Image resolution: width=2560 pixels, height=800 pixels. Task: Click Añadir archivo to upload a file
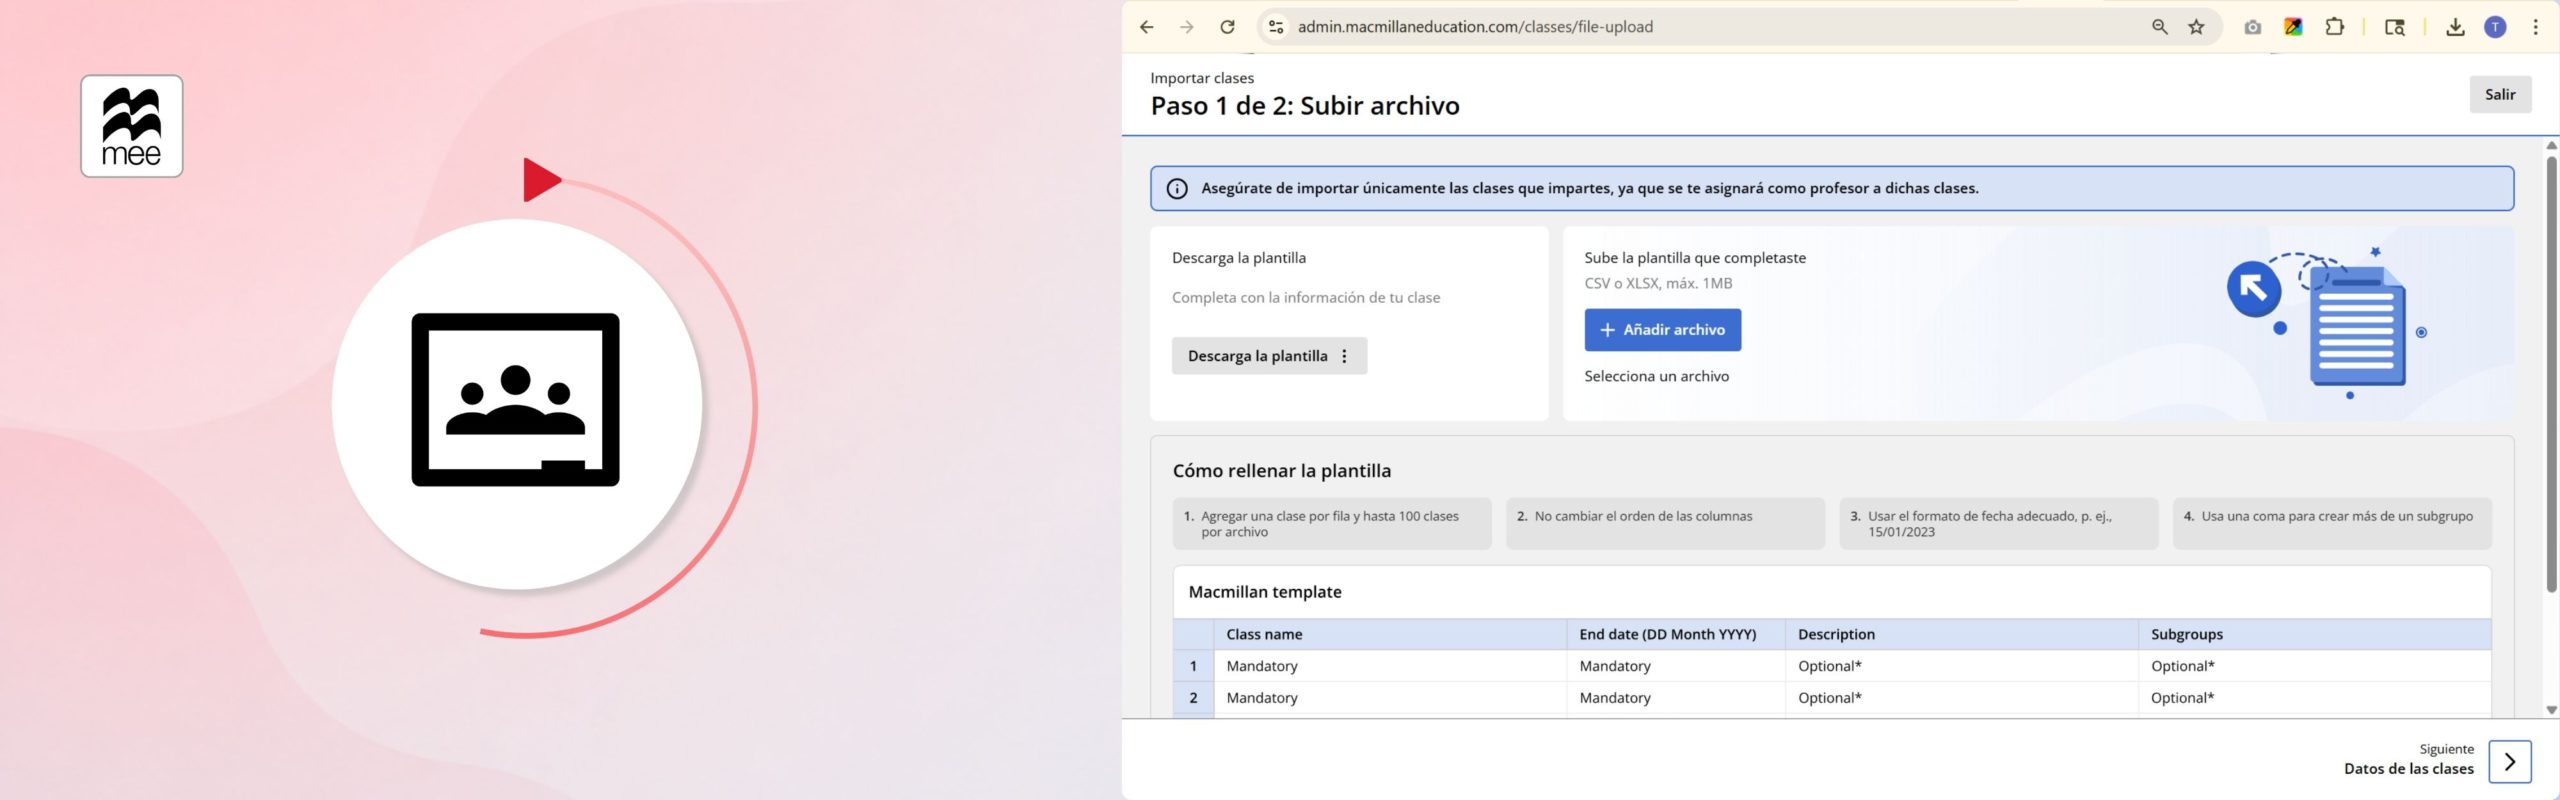(x=1663, y=330)
